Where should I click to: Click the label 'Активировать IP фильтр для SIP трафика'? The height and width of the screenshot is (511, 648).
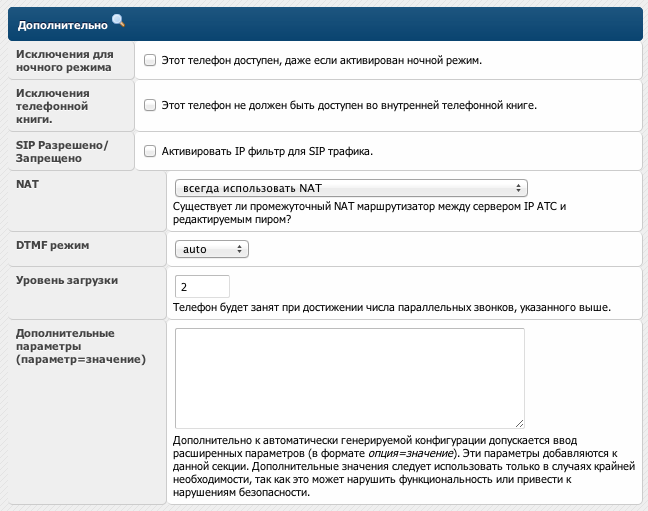(267, 152)
